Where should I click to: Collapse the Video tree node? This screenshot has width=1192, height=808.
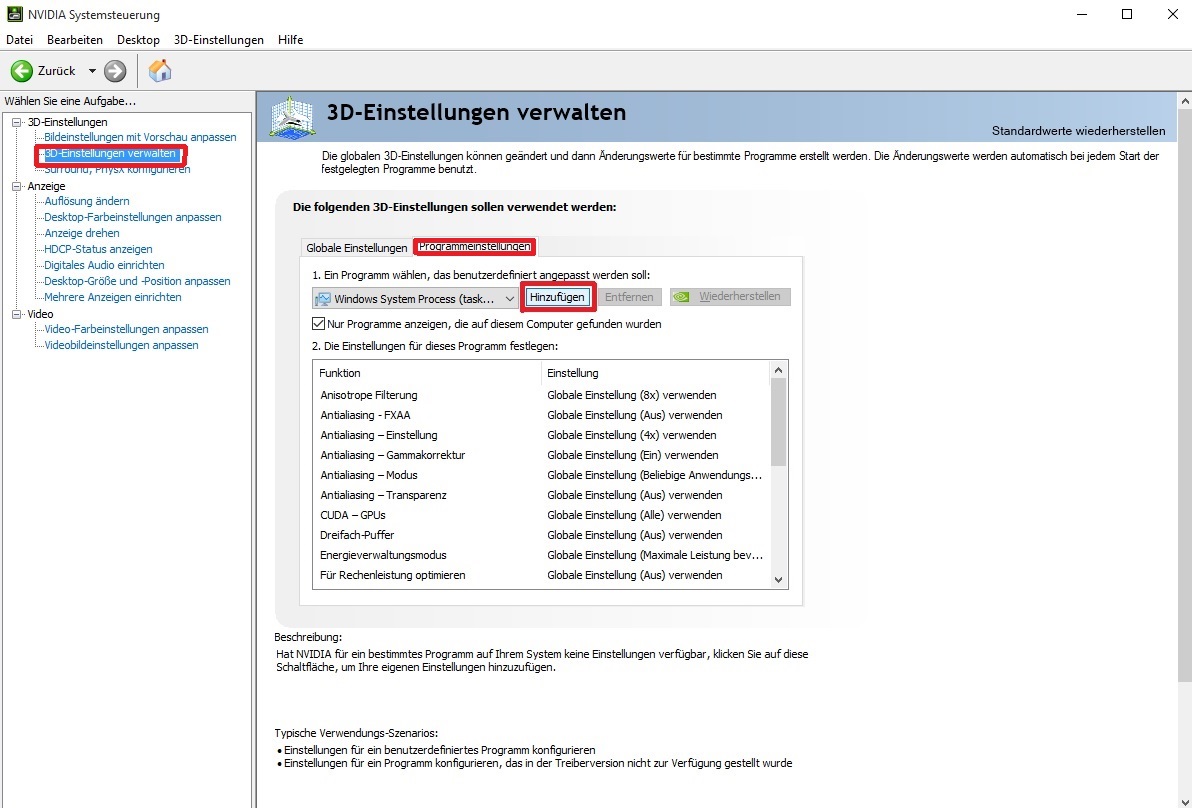(16, 314)
